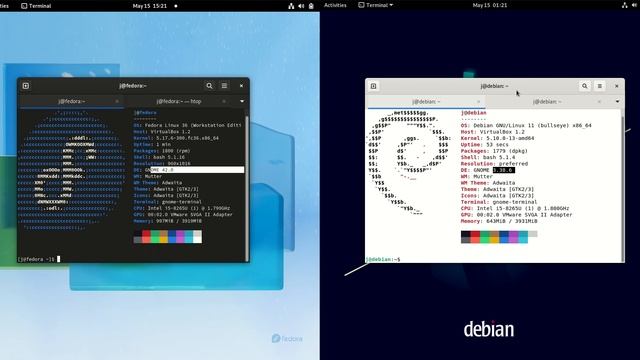Click Fedora Uptime 1 min line
640x360 pixels.
152,144
